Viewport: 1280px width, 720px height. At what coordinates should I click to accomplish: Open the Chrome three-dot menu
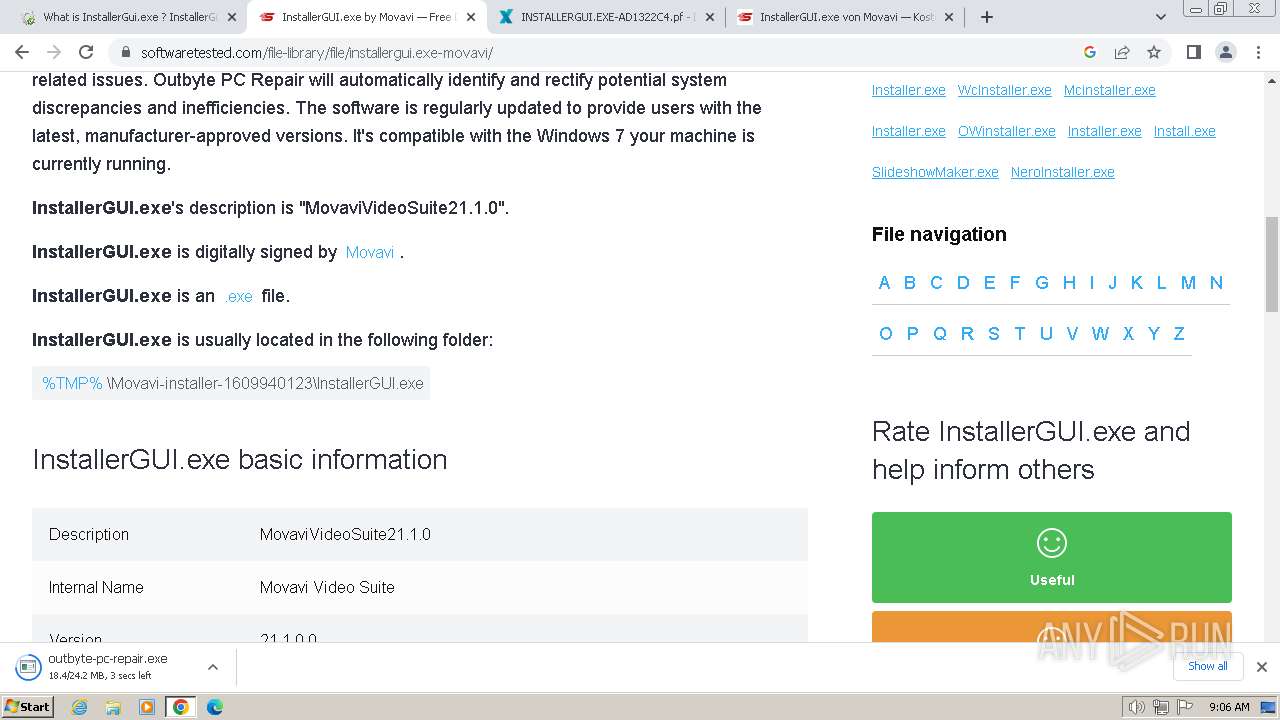(x=1257, y=52)
